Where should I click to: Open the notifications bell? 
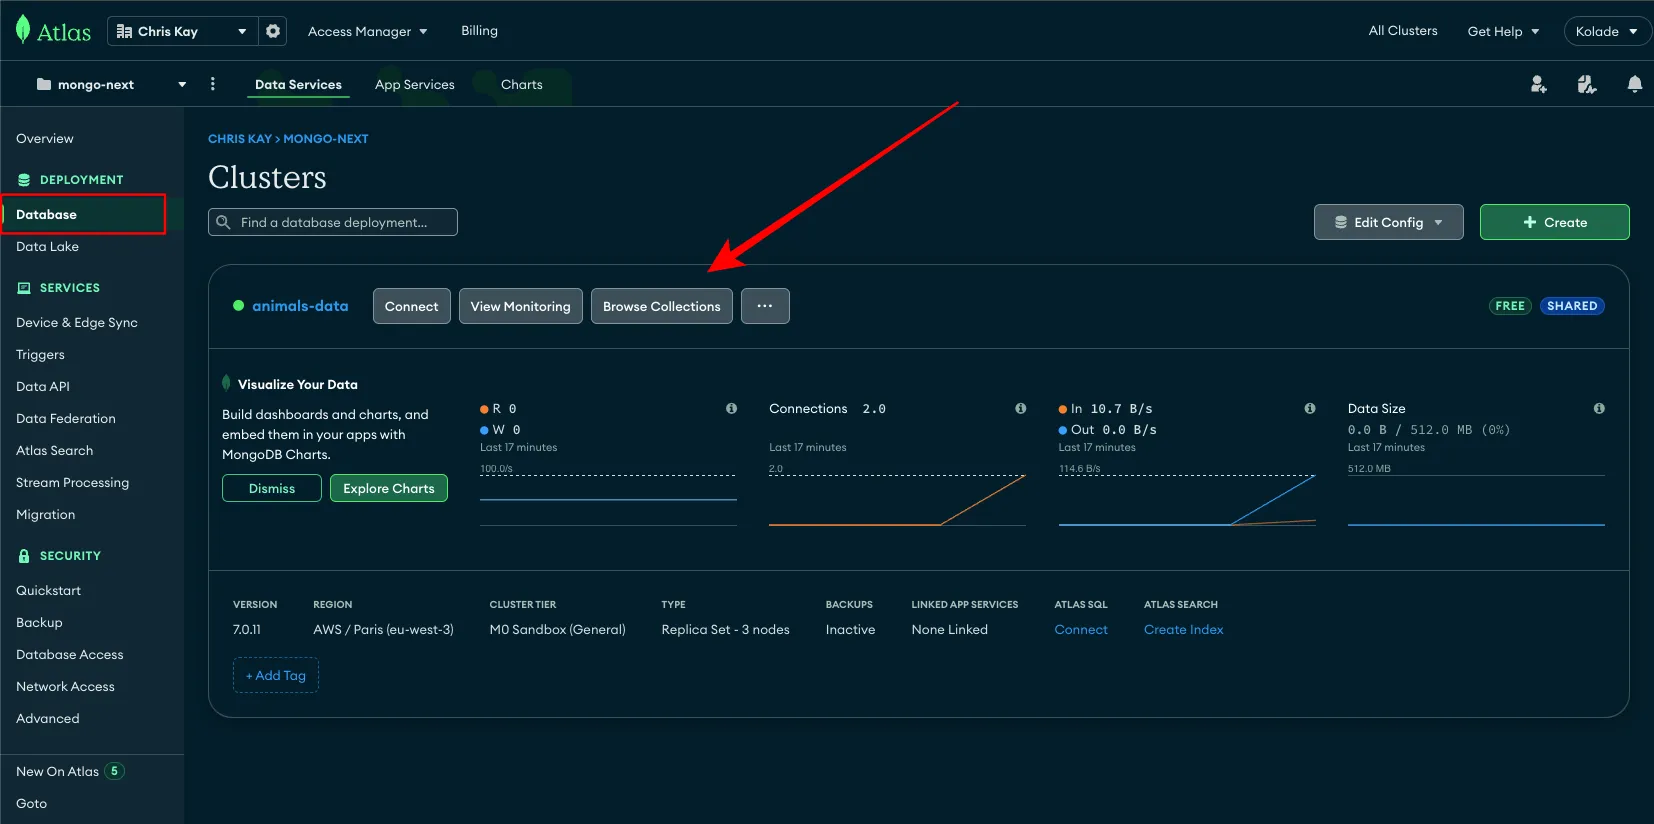click(x=1634, y=84)
